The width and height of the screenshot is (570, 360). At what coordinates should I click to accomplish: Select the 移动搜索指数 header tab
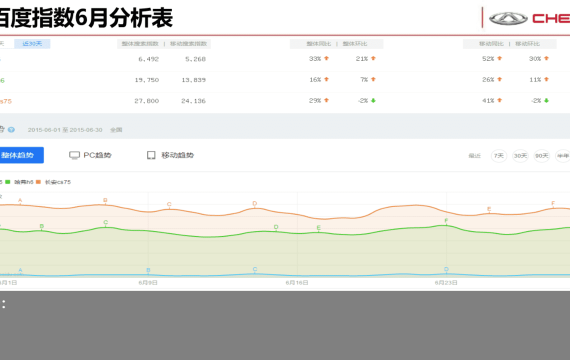pyautogui.click(x=188, y=44)
